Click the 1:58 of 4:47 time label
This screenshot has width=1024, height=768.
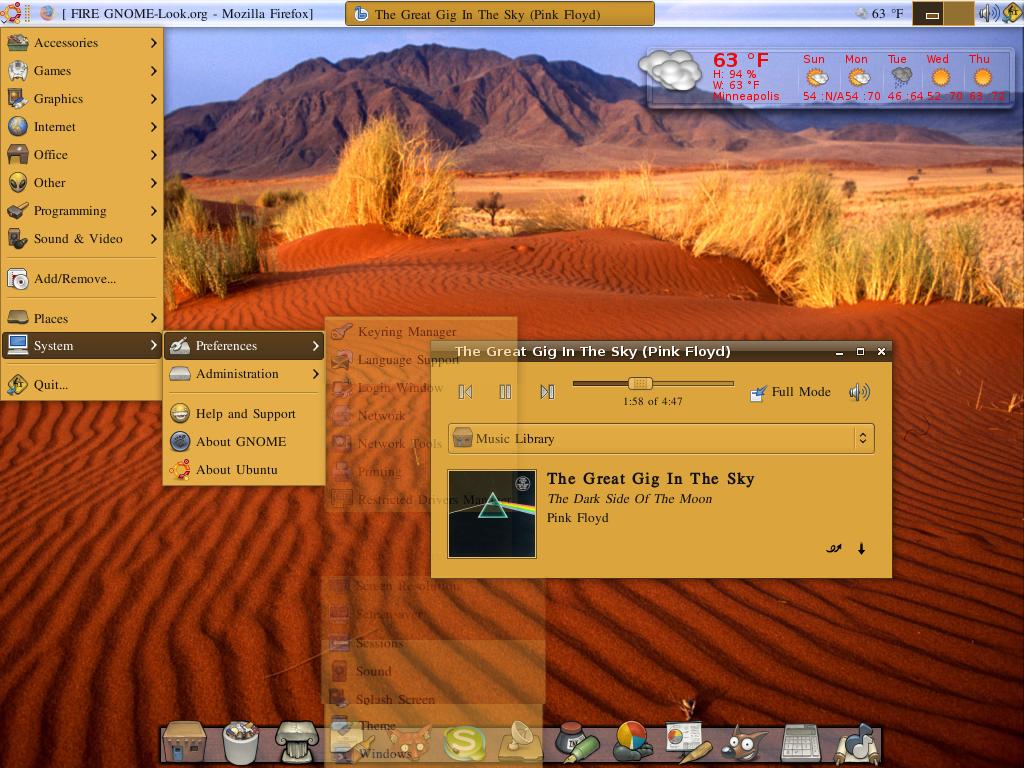click(652, 402)
